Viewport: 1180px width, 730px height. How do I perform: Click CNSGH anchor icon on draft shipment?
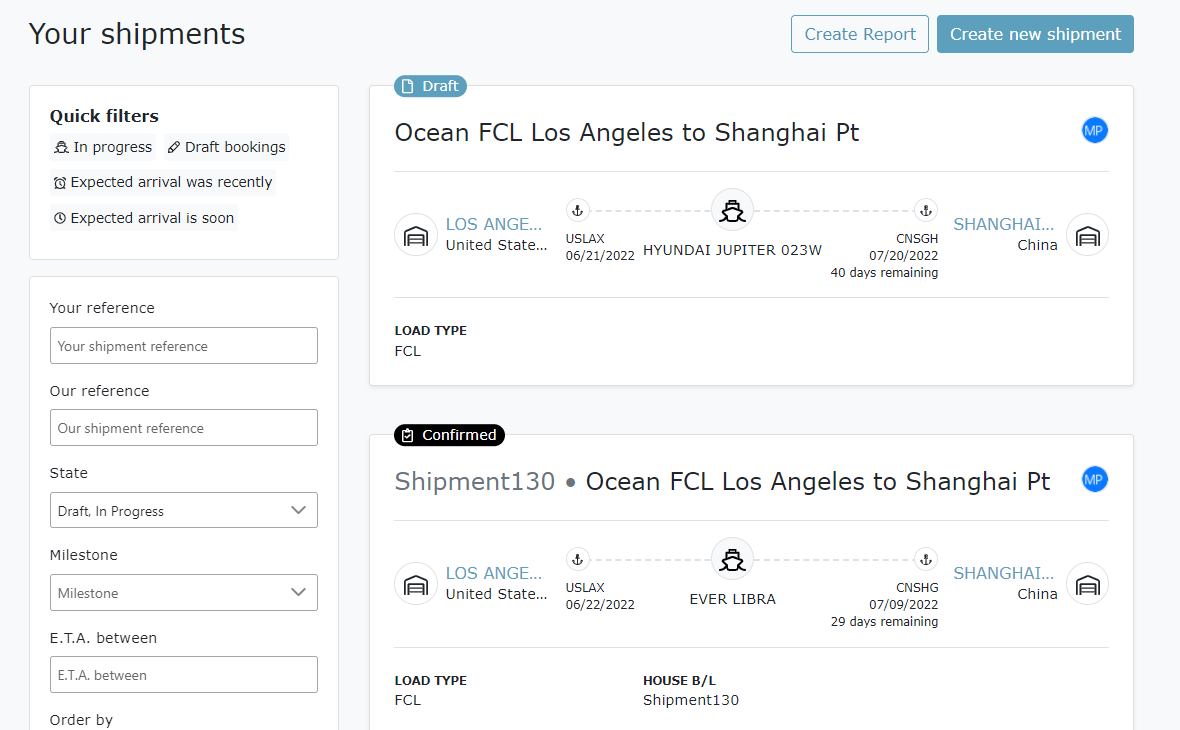926,211
